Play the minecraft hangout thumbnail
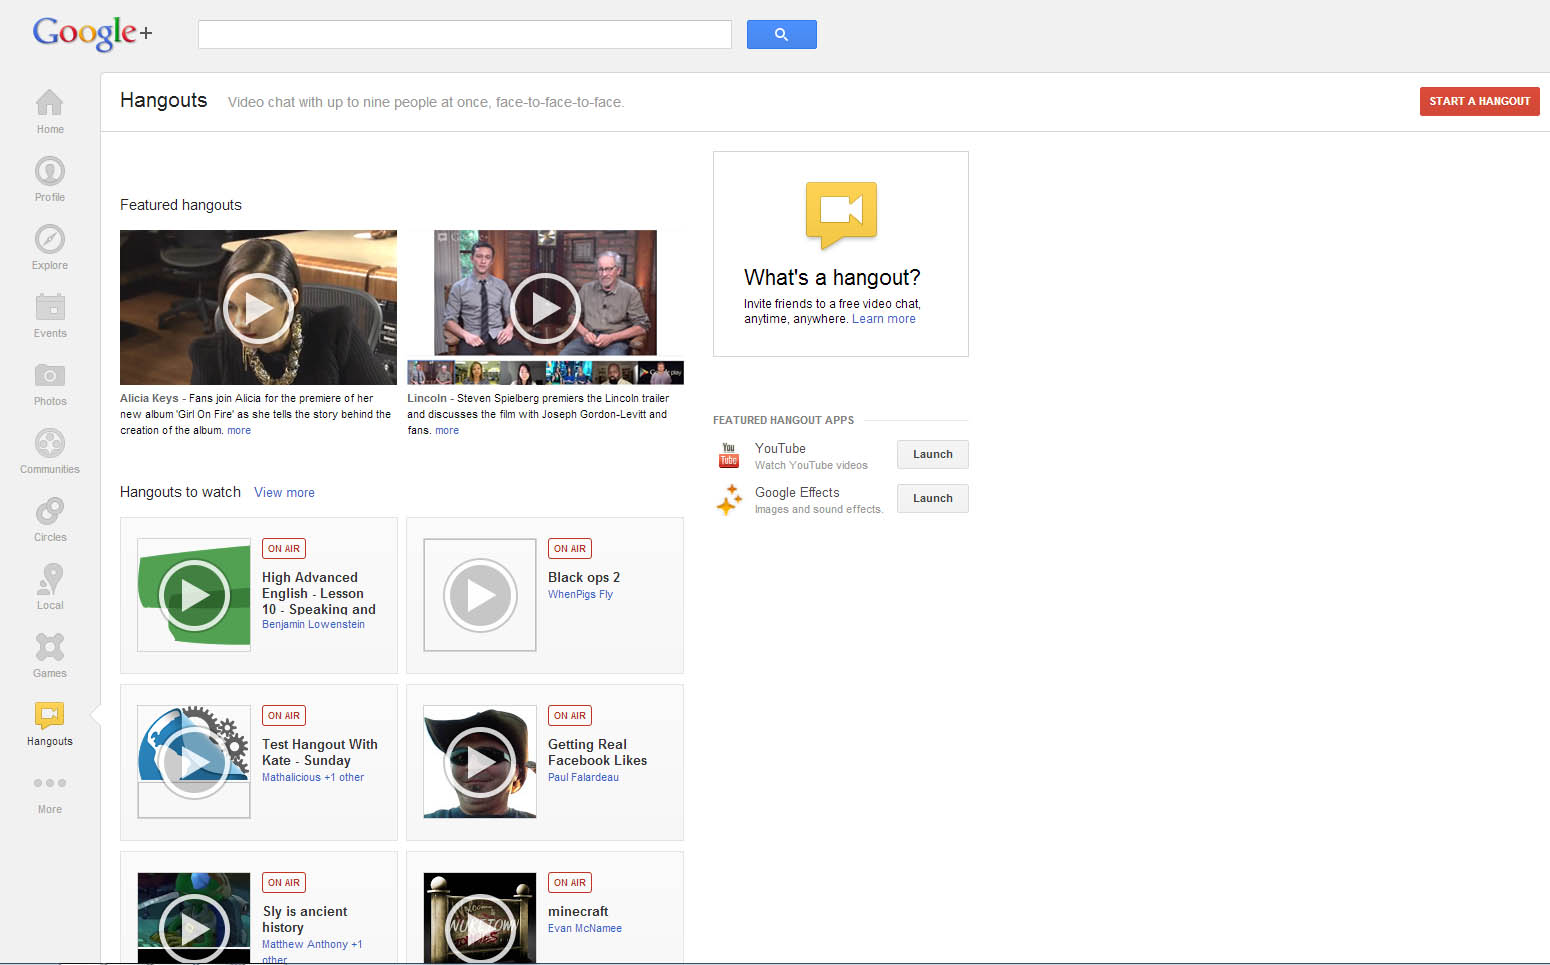1550x965 pixels. [480, 918]
